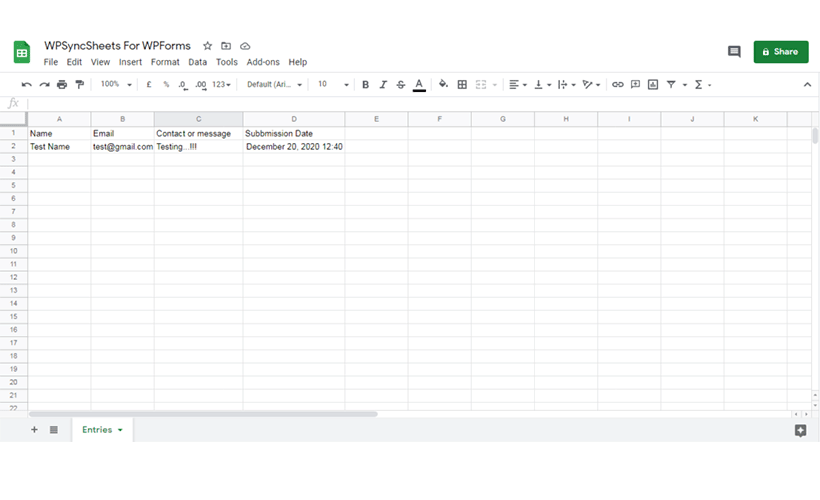Decrease decimal places
This screenshot has height=500, width=820.
[183, 85]
